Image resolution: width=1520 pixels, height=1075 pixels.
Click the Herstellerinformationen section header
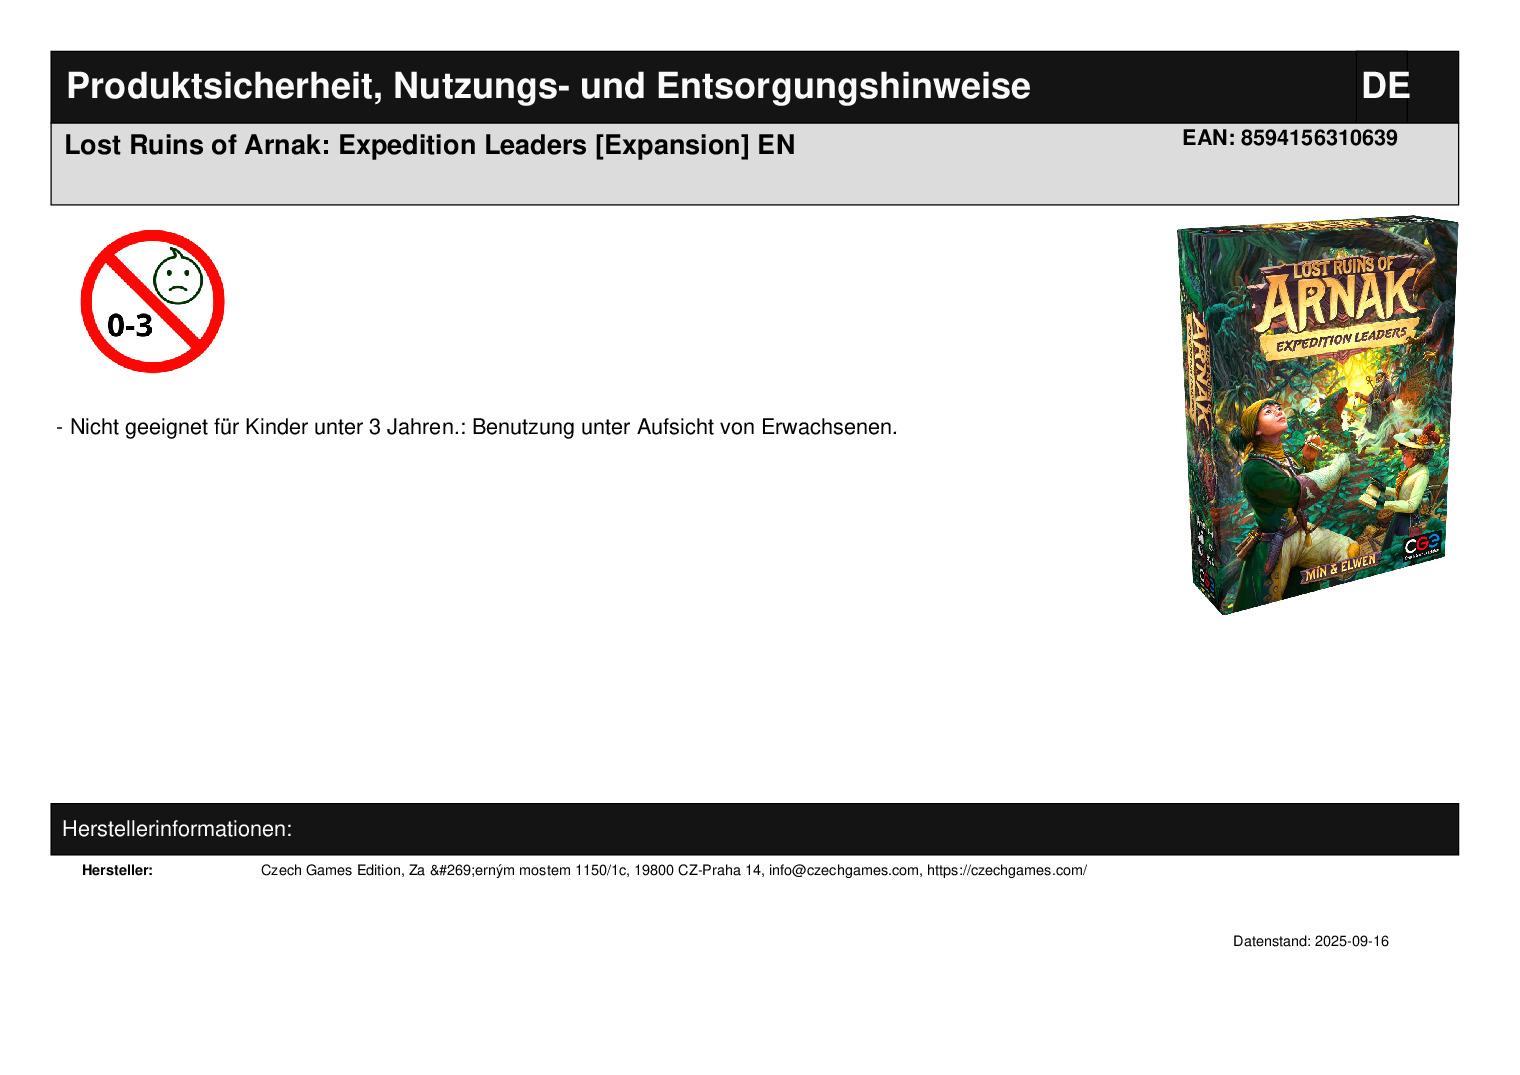coord(177,829)
